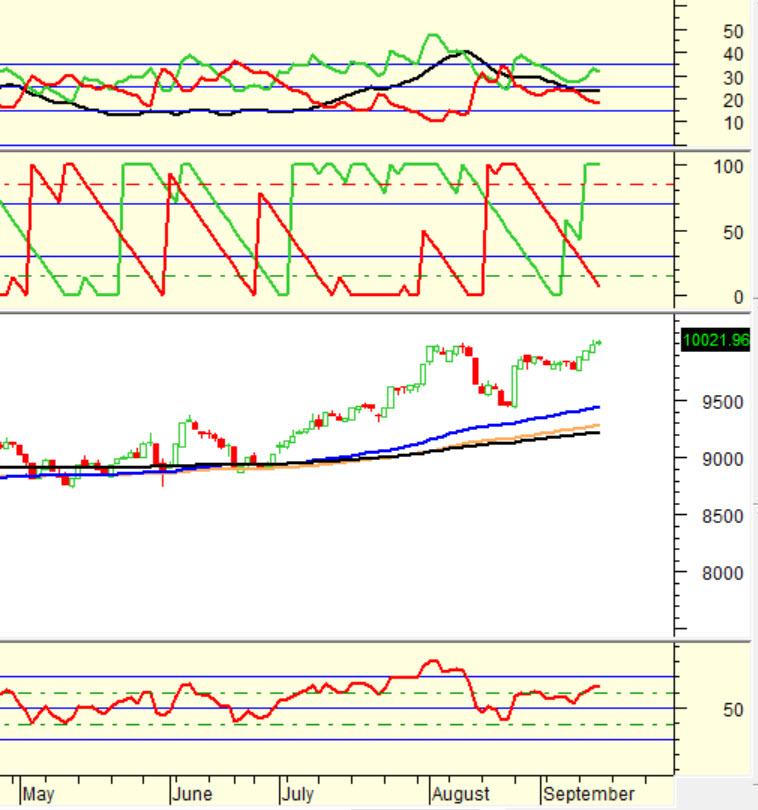Click the 9000 price axis value
Screen dimensions: 758x810
pyautogui.click(x=722, y=459)
